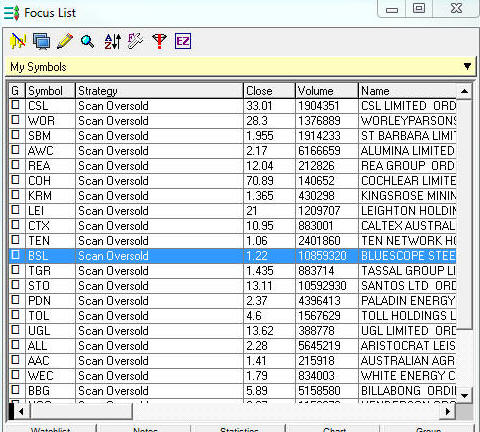The height and width of the screenshot is (432, 480).
Task: Tick the checkbox for CSL row
Action: coord(15,105)
